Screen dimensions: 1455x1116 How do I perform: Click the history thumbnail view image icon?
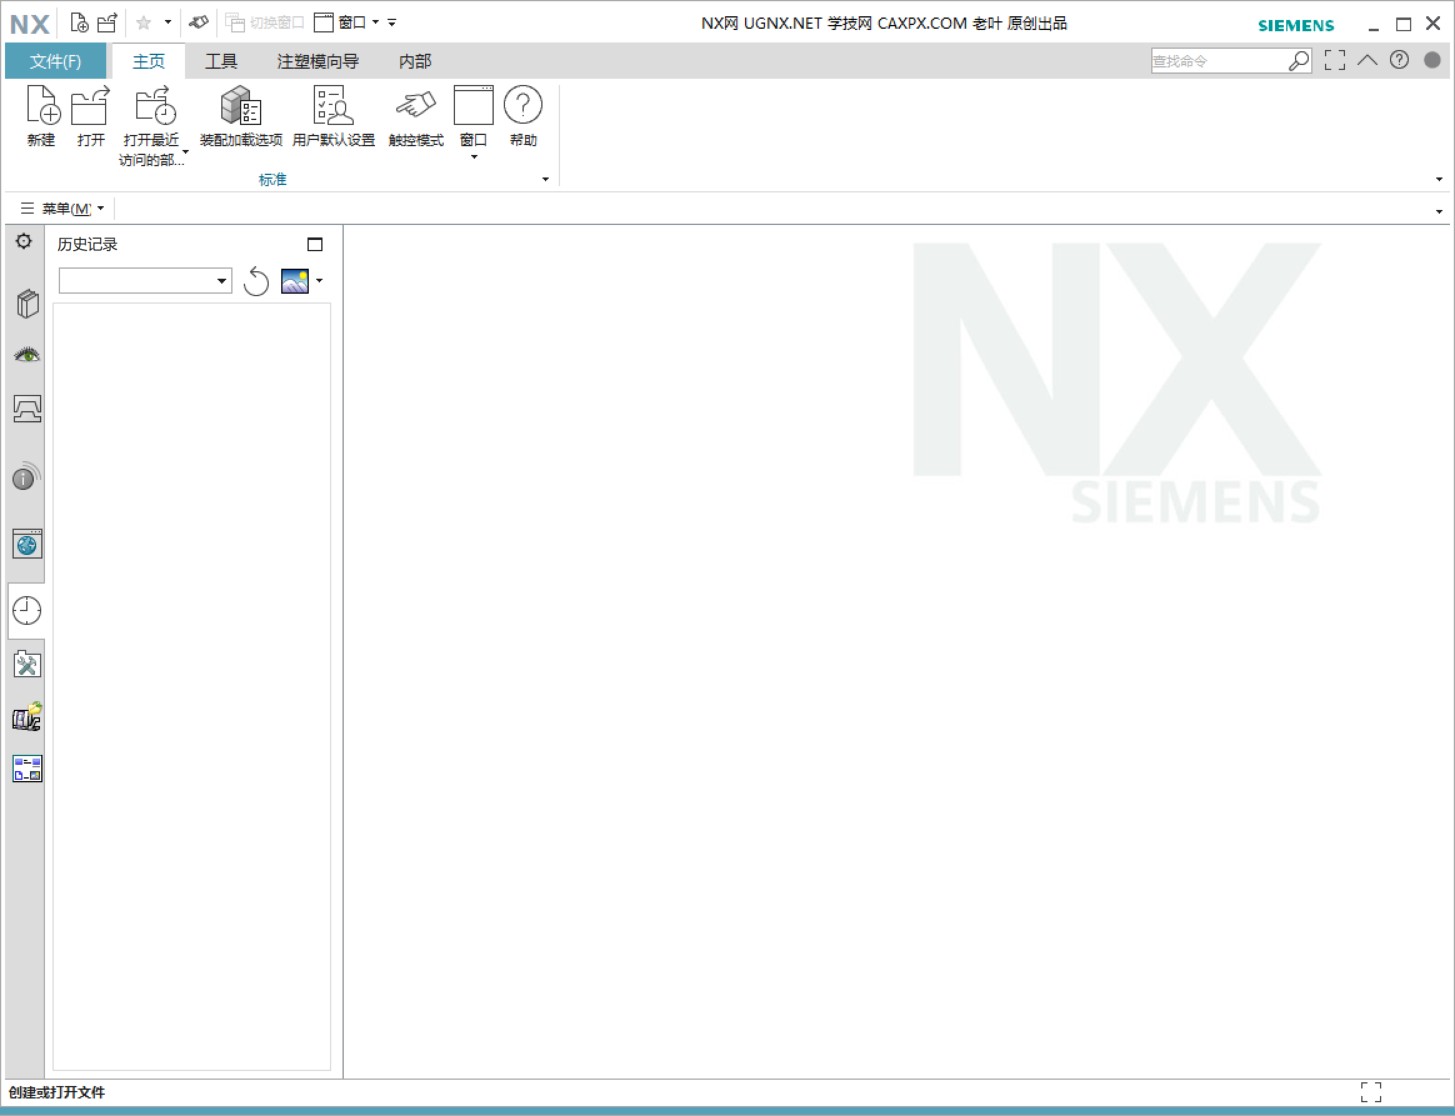[295, 281]
